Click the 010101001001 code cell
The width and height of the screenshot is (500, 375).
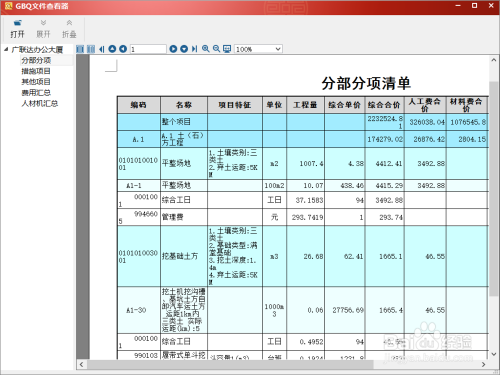click(x=139, y=164)
